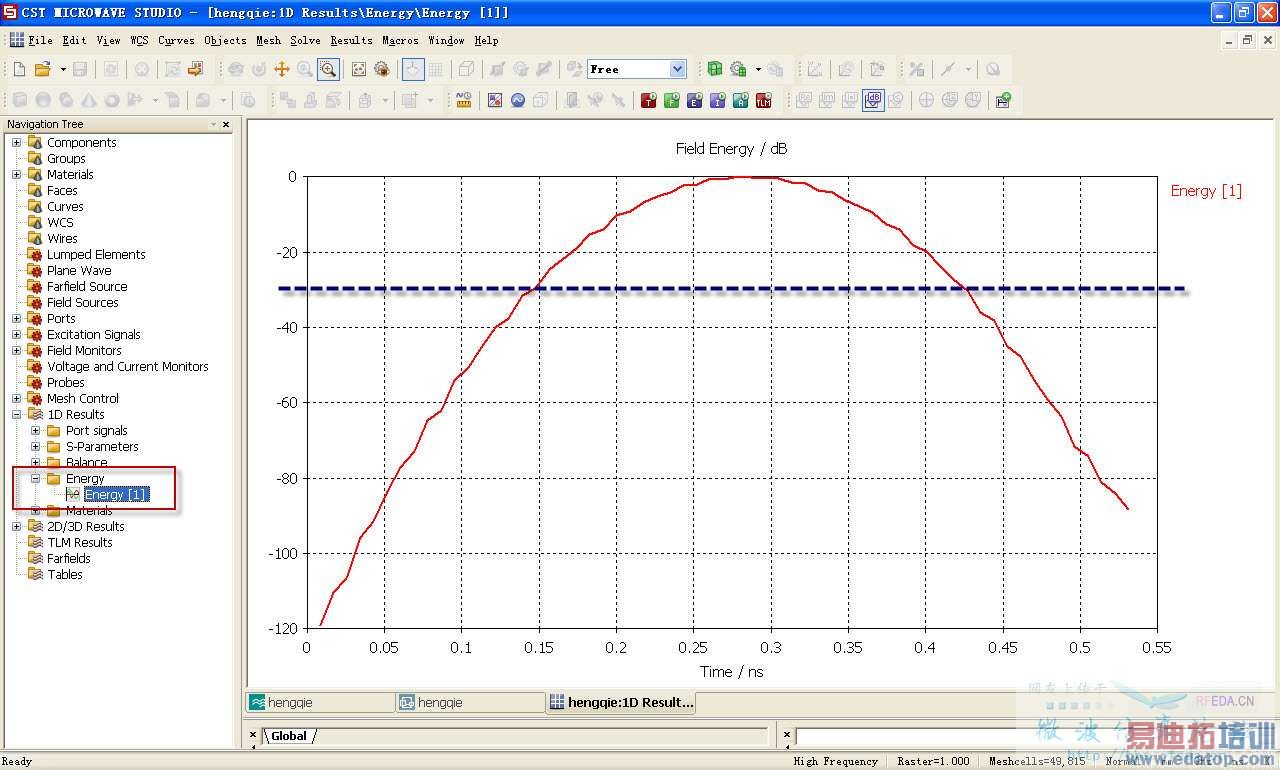Open the Free view mode combo box
This screenshot has width=1280, height=770.
click(x=637, y=69)
